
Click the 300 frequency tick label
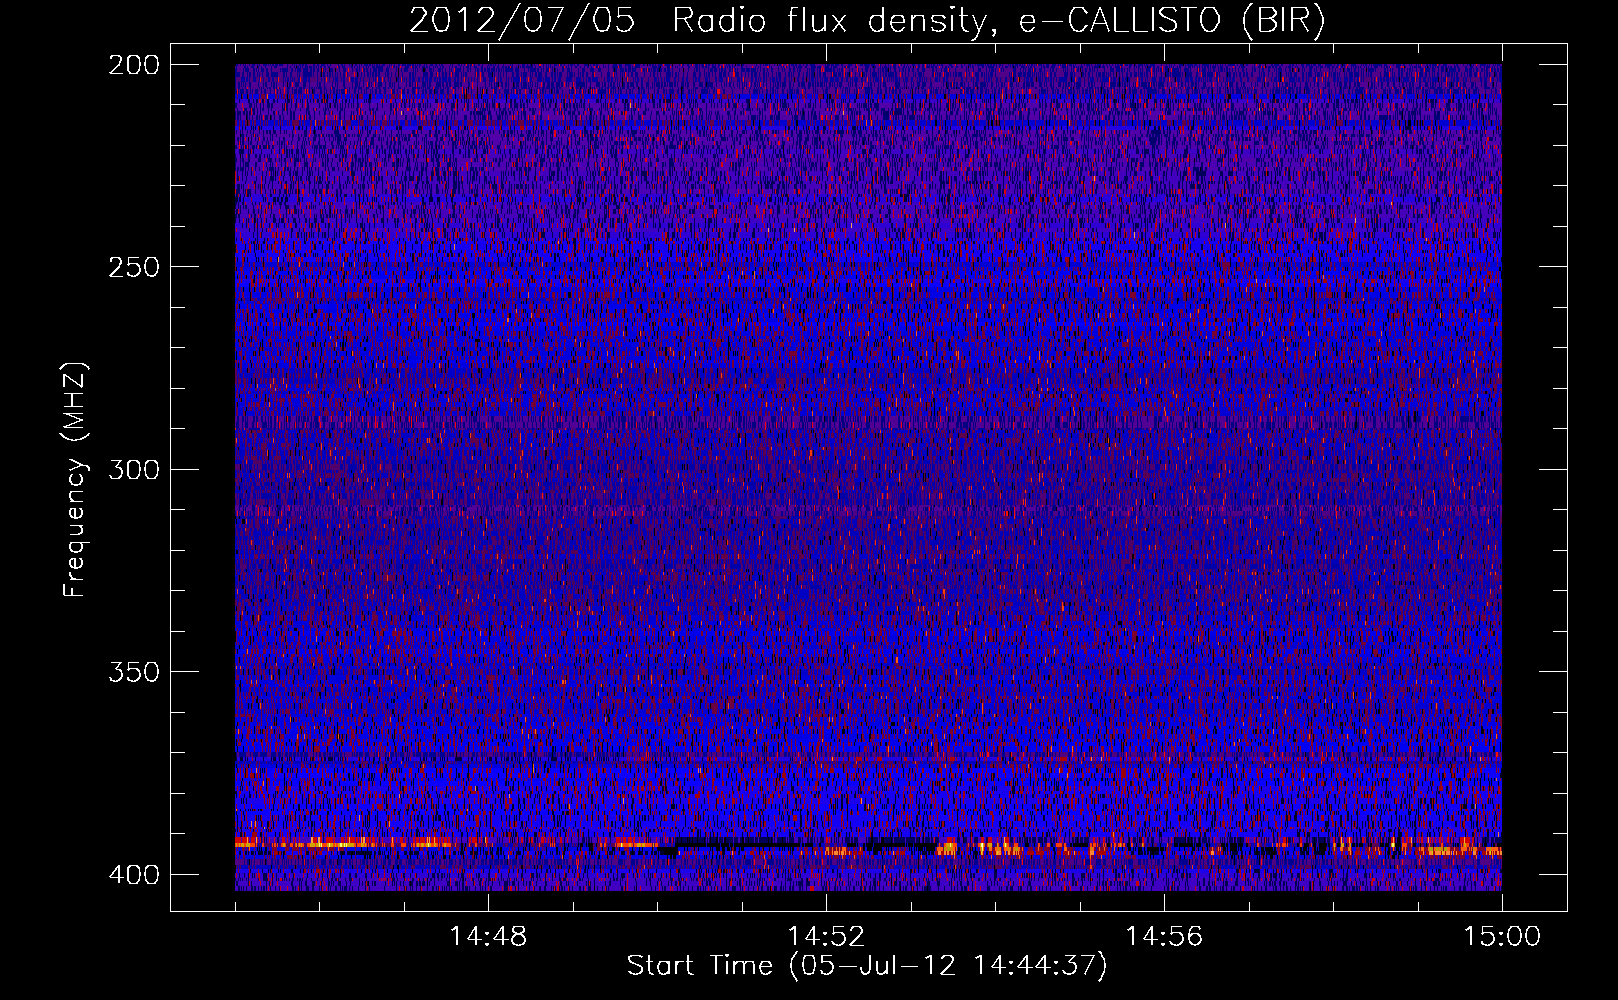point(133,470)
